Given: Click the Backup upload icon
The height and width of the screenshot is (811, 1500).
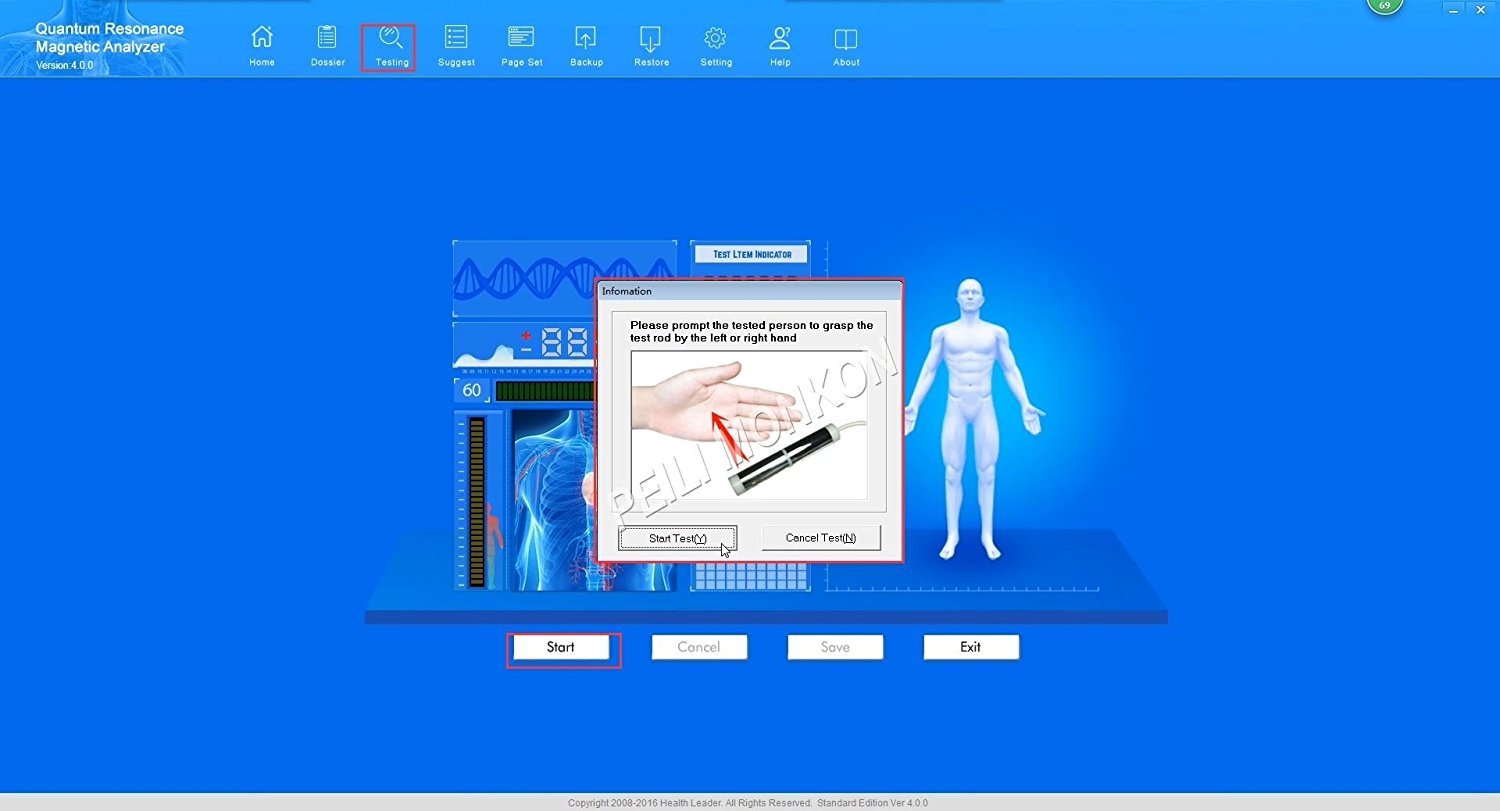Looking at the screenshot, I should [586, 38].
